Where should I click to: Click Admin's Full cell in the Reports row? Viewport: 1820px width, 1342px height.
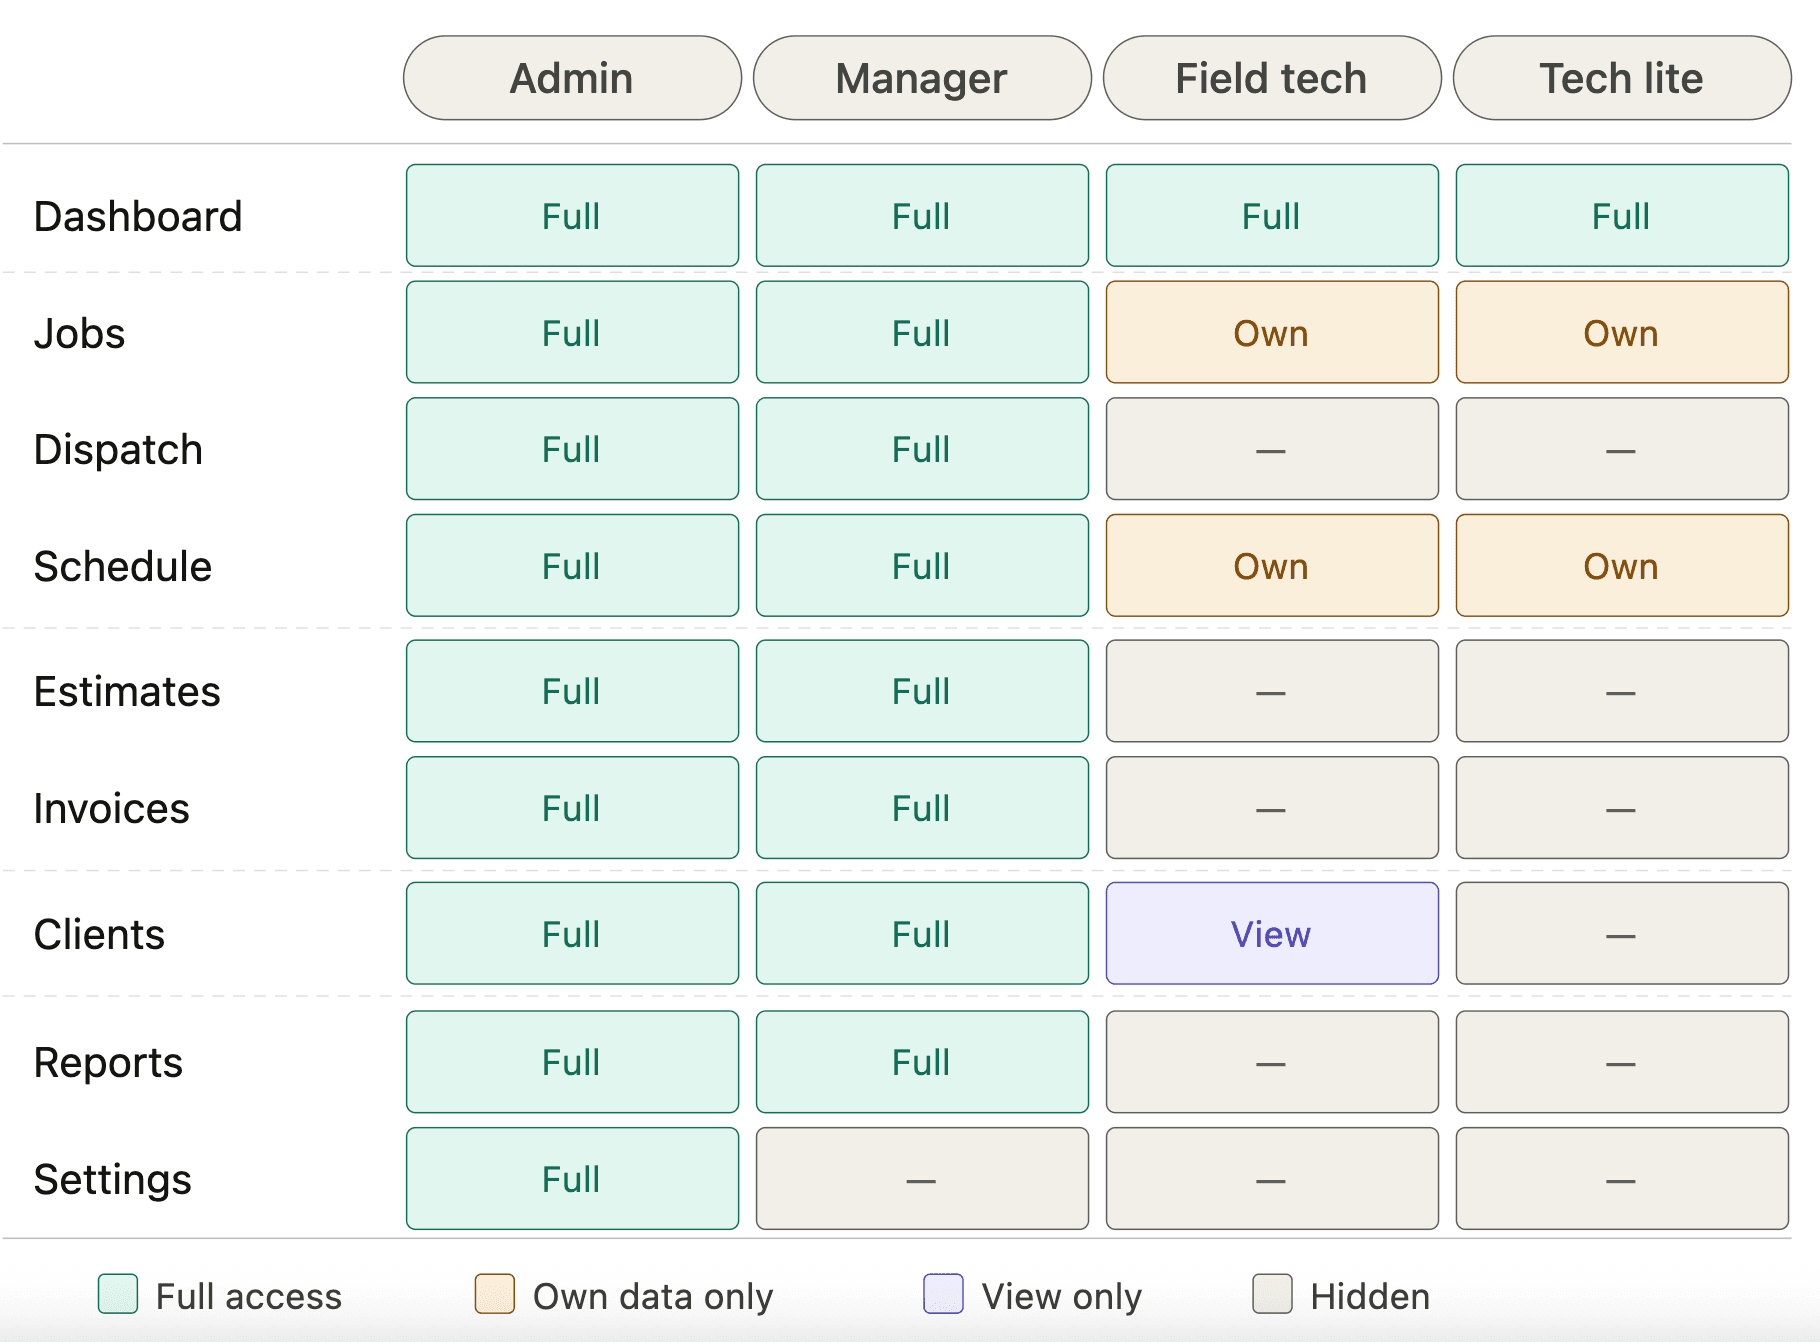571,1062
